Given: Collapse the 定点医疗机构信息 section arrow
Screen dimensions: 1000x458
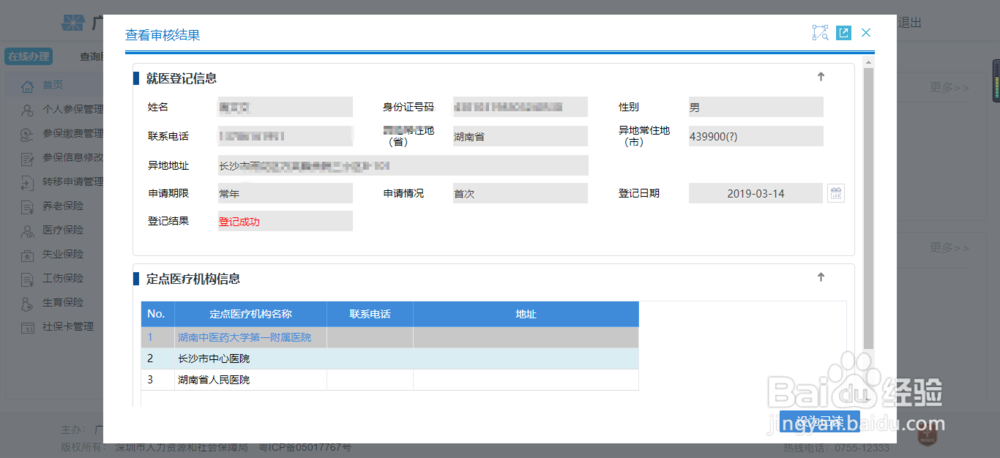Looking at the screenshot, I should tap(821, 277).
